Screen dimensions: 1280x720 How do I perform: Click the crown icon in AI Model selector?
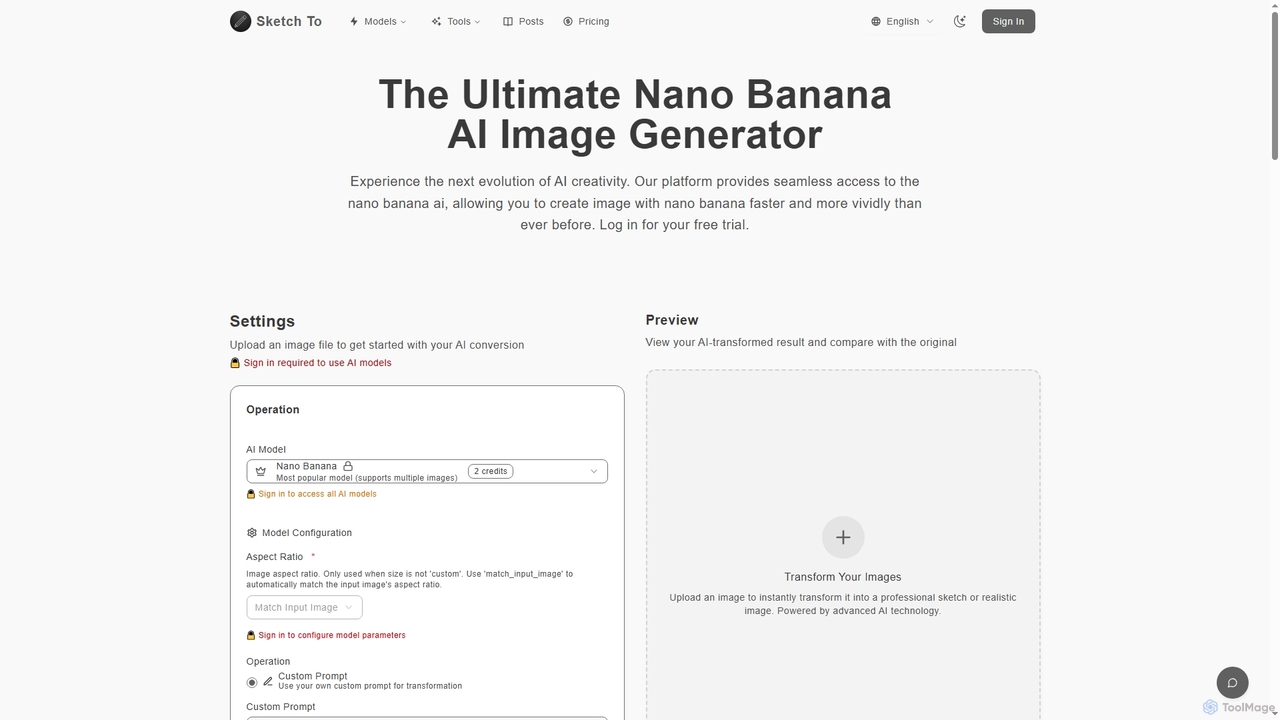click(261, 471)
